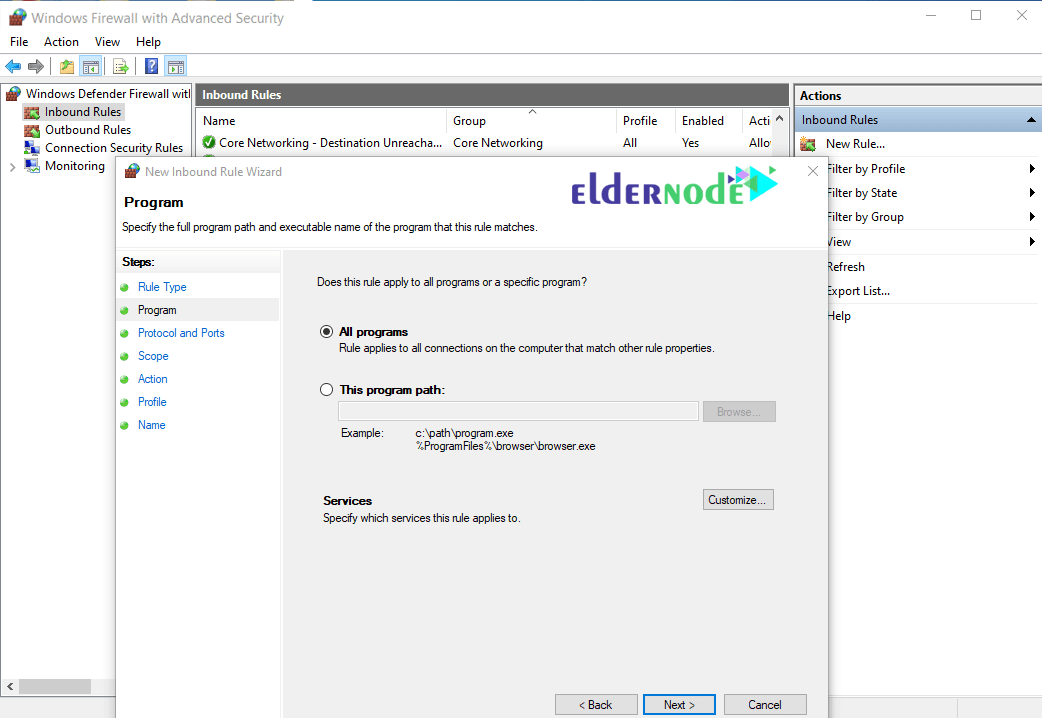Click the Next button in the wizard
The width and height of the screenshot is (1042, 718).
(x=679, y=704)
